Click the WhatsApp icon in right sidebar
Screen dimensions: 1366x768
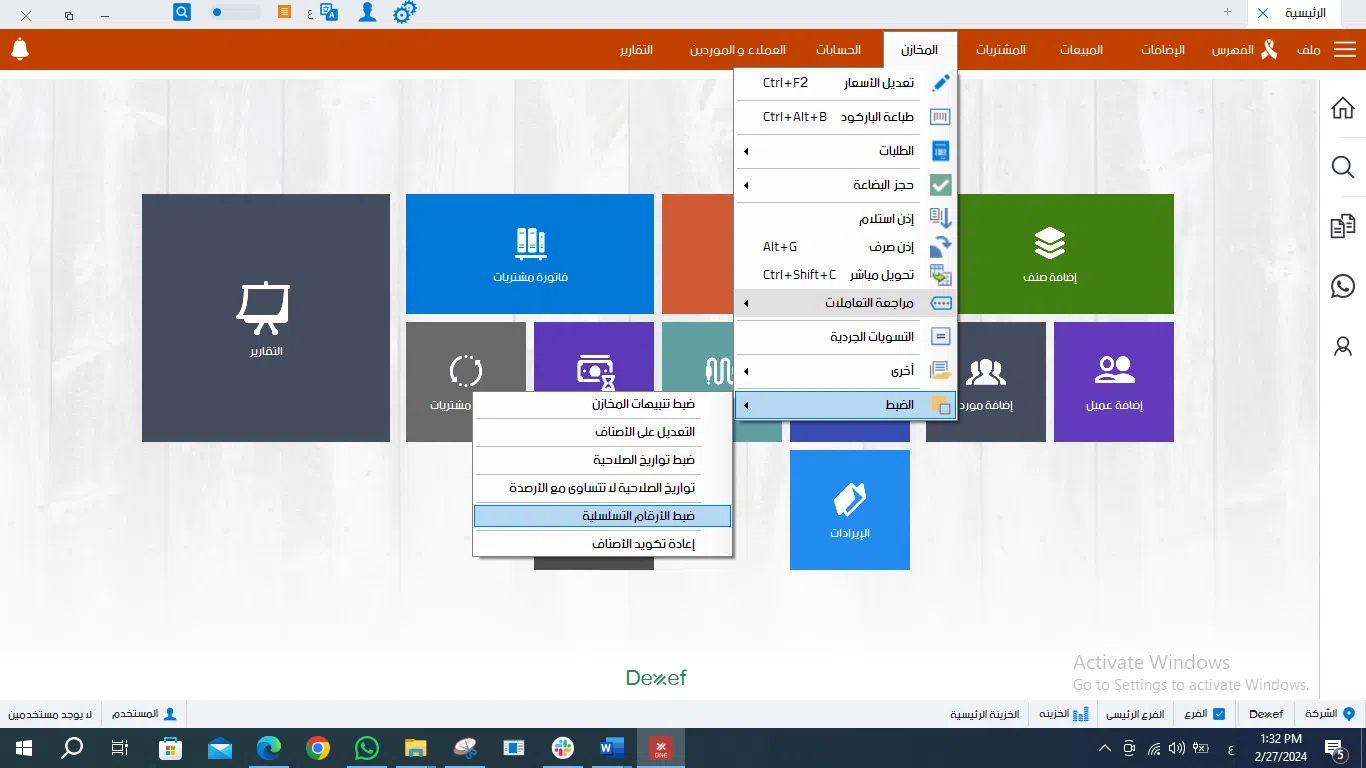1343,286
